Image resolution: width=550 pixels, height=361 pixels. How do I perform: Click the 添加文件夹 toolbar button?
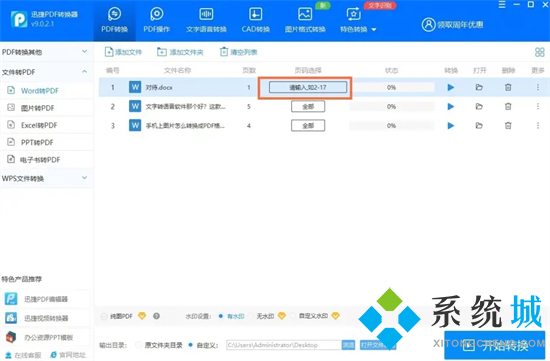(x=180, y=52)
